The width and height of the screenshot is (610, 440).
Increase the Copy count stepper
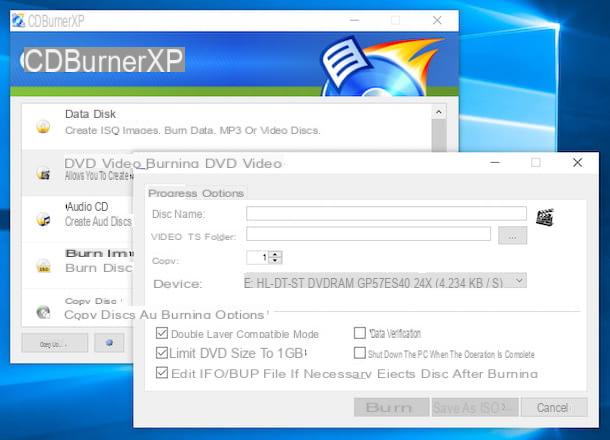[x=275, y=254]
